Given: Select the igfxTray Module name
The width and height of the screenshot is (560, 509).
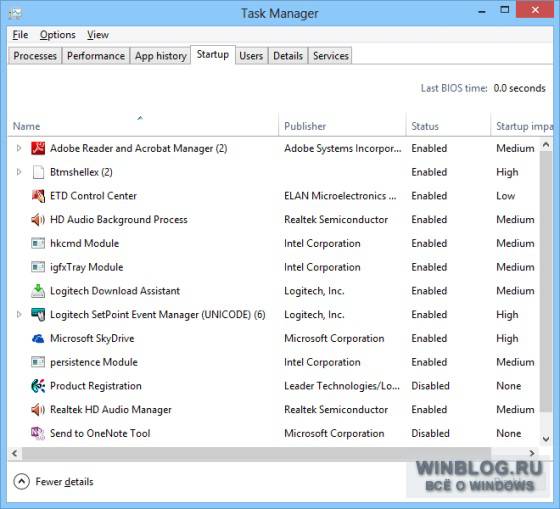Looking at the screenshot, I should click(87, 267).
